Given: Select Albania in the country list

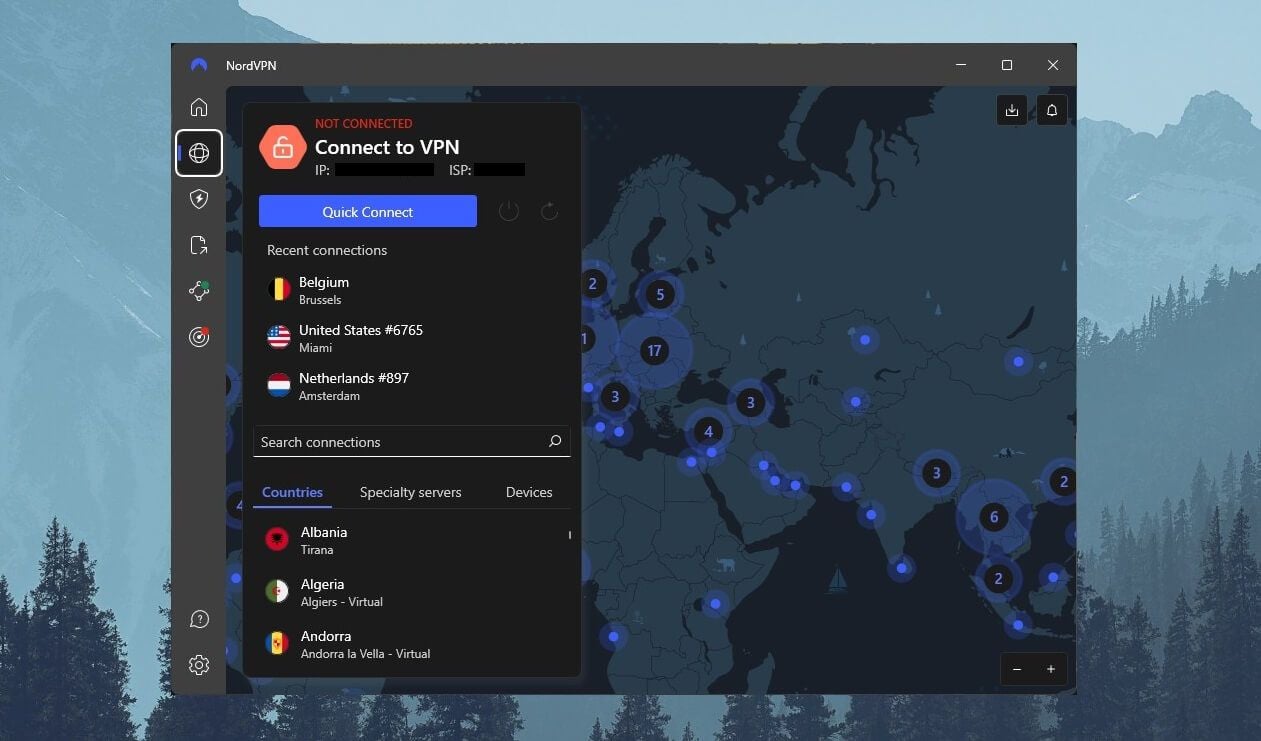Looking at the screenshot, I should 412,540.
